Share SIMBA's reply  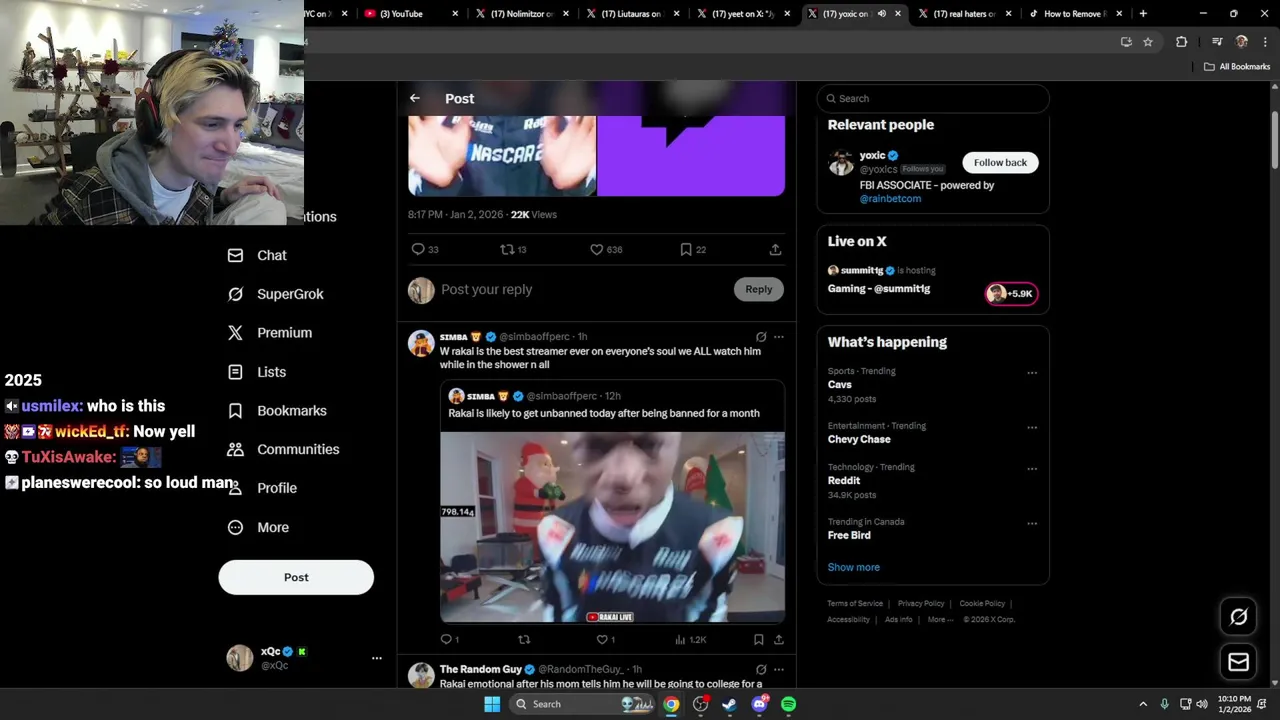[778, 639]
